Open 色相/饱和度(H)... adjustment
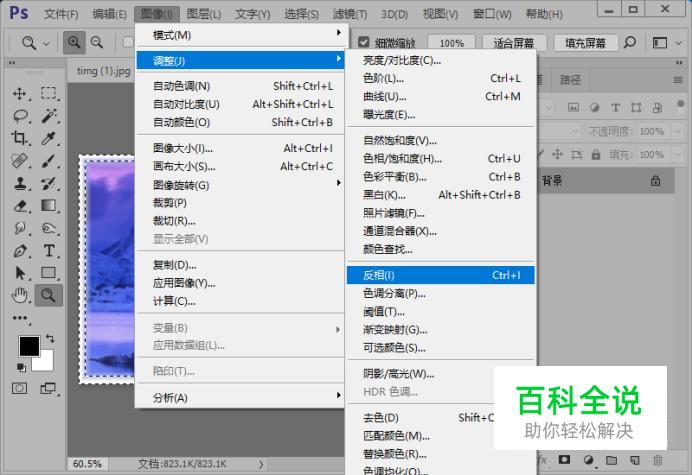This screenshot has height=475, width=692. (440, 158)
